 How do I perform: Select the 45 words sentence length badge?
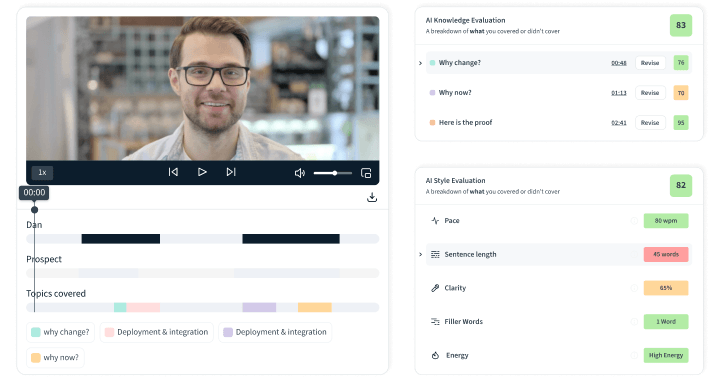tap(666, 254)
